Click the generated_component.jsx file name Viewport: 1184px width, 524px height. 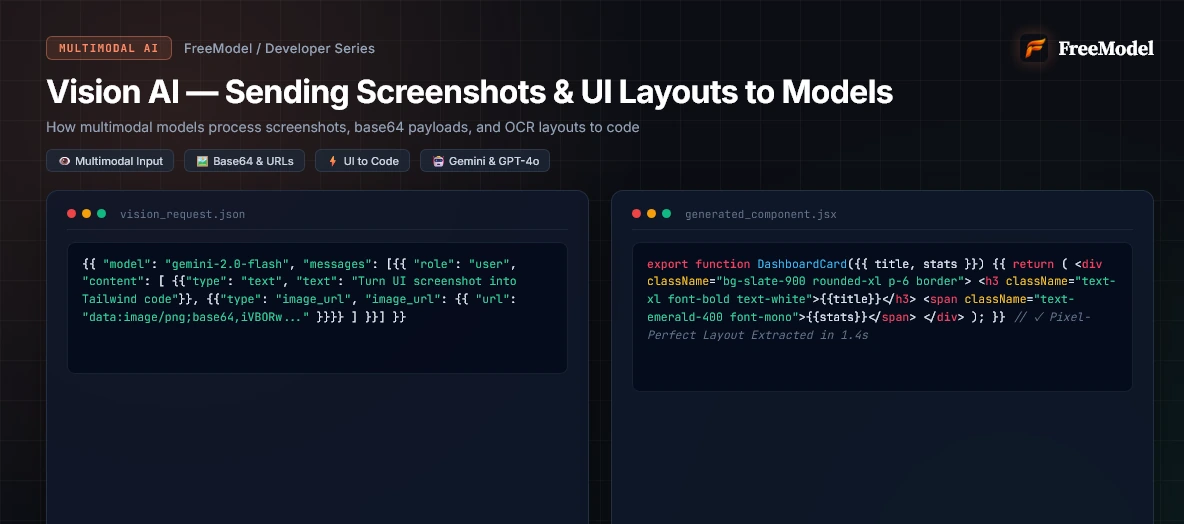[x=760, y=214]
